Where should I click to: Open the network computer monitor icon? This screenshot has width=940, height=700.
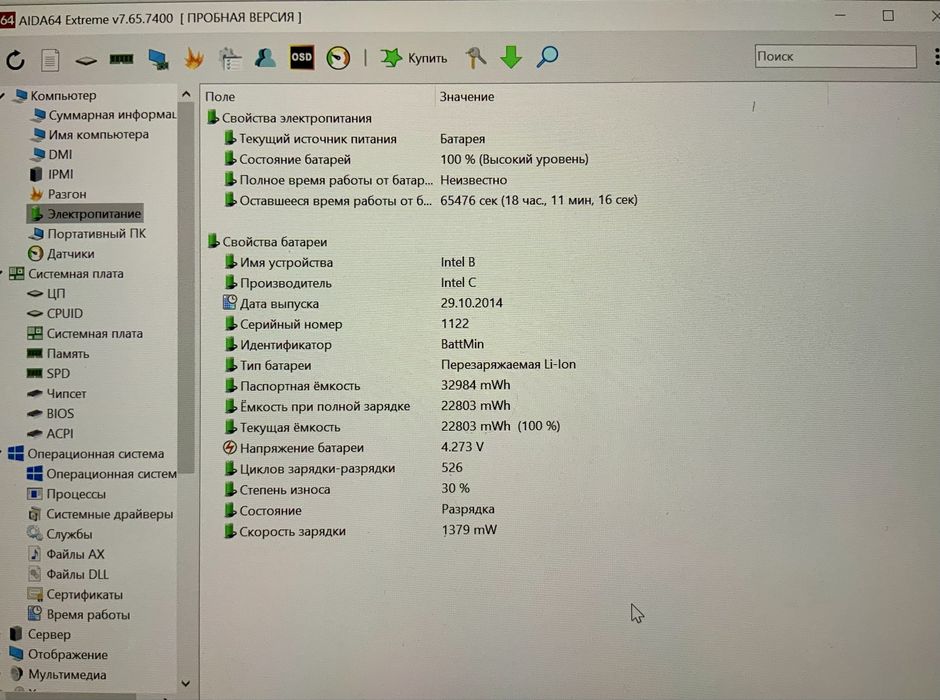(x=158, y=59)
